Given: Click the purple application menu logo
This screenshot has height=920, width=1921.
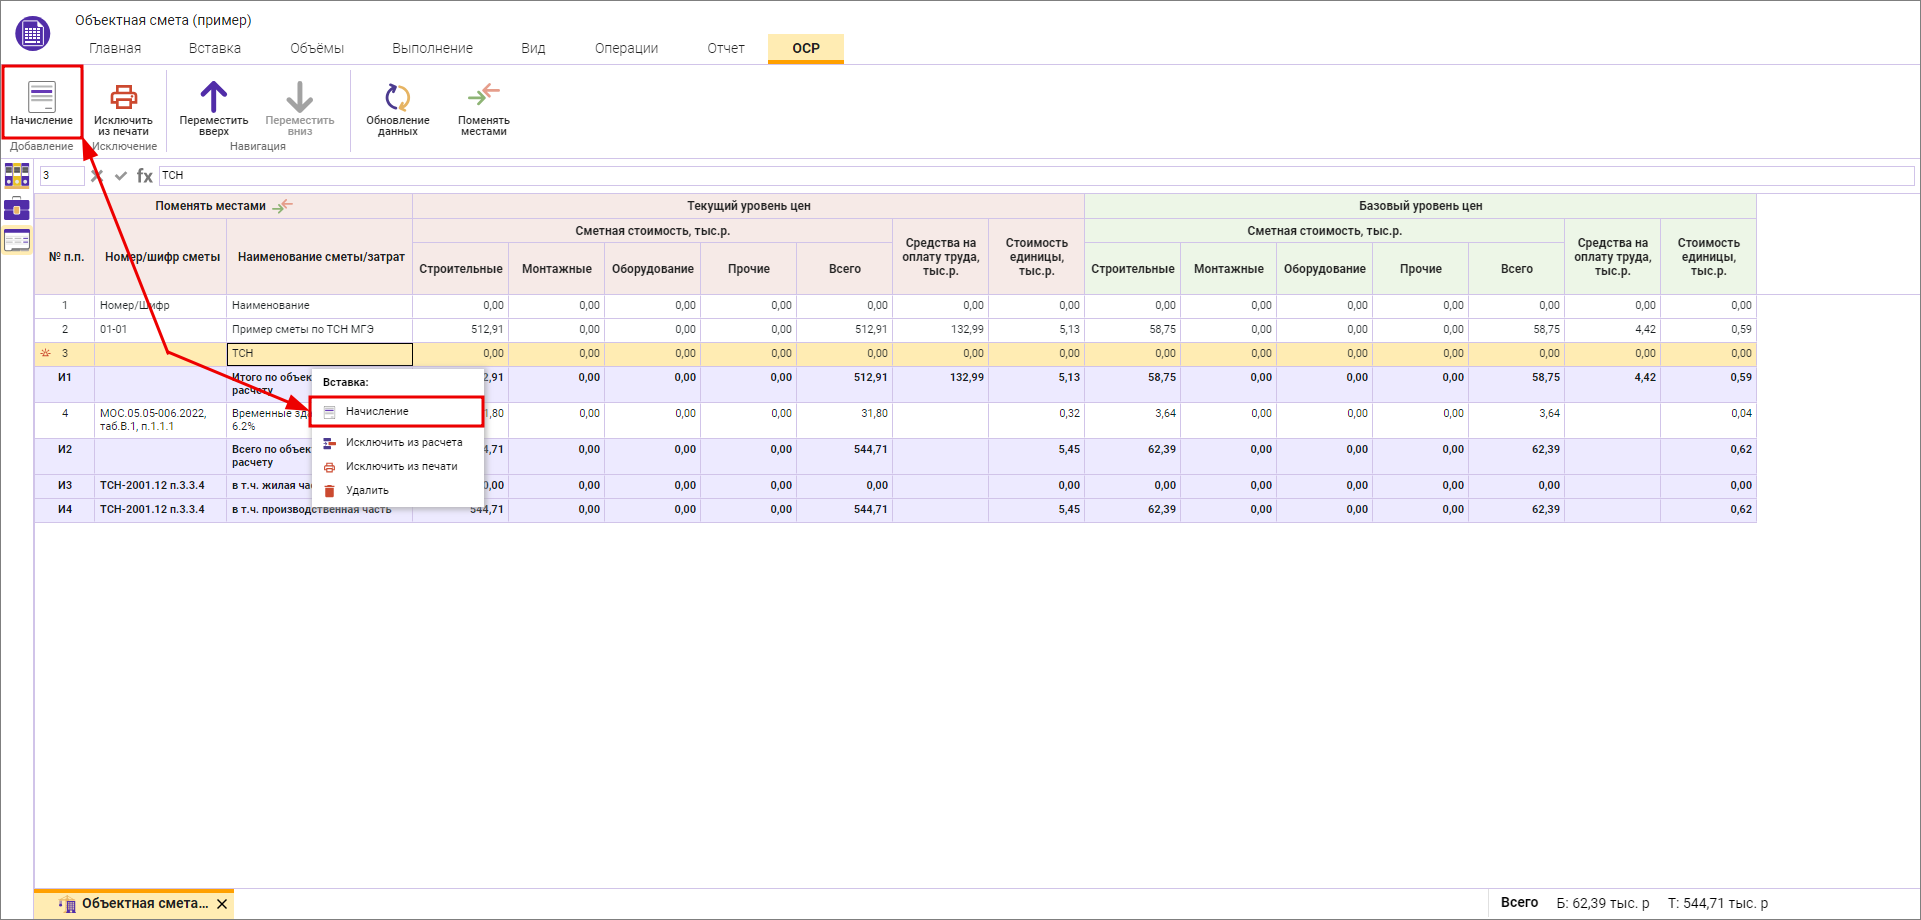Looking at the screenshot, I should (x=33, y=34).
